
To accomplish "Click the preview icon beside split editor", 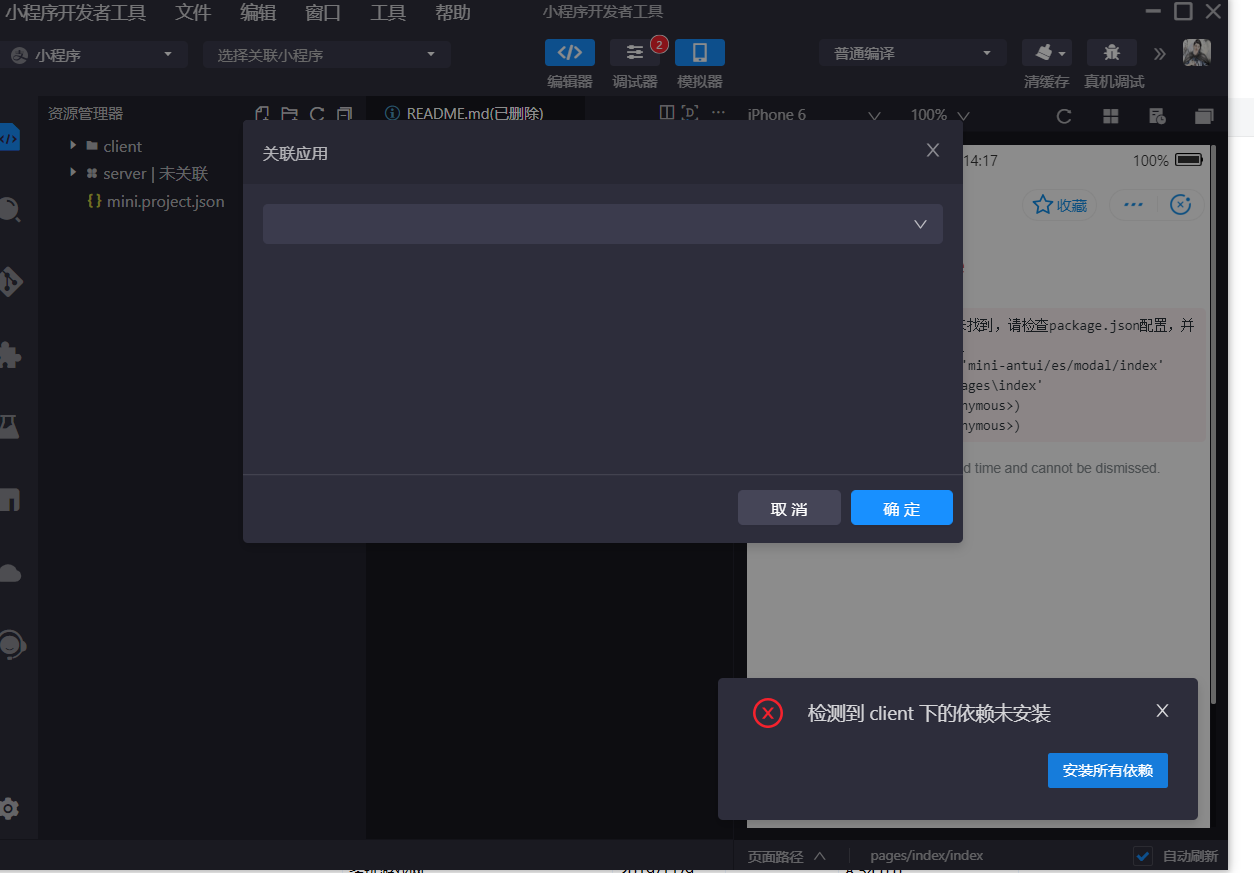I will pyautogui.click(x=690, y=113).
